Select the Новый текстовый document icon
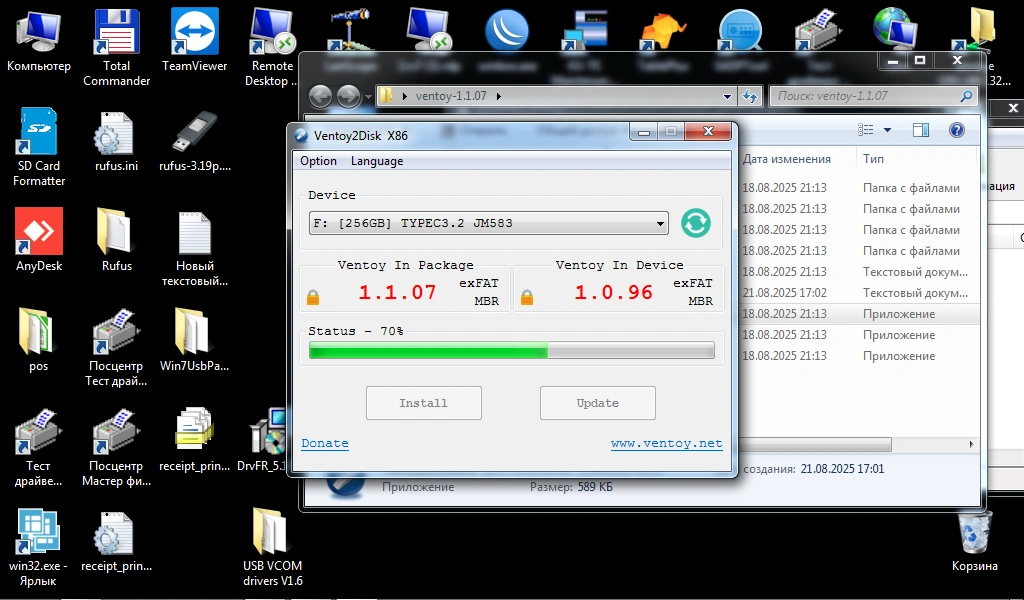Screen dimensions: 1024x600 tap(195, 248)
